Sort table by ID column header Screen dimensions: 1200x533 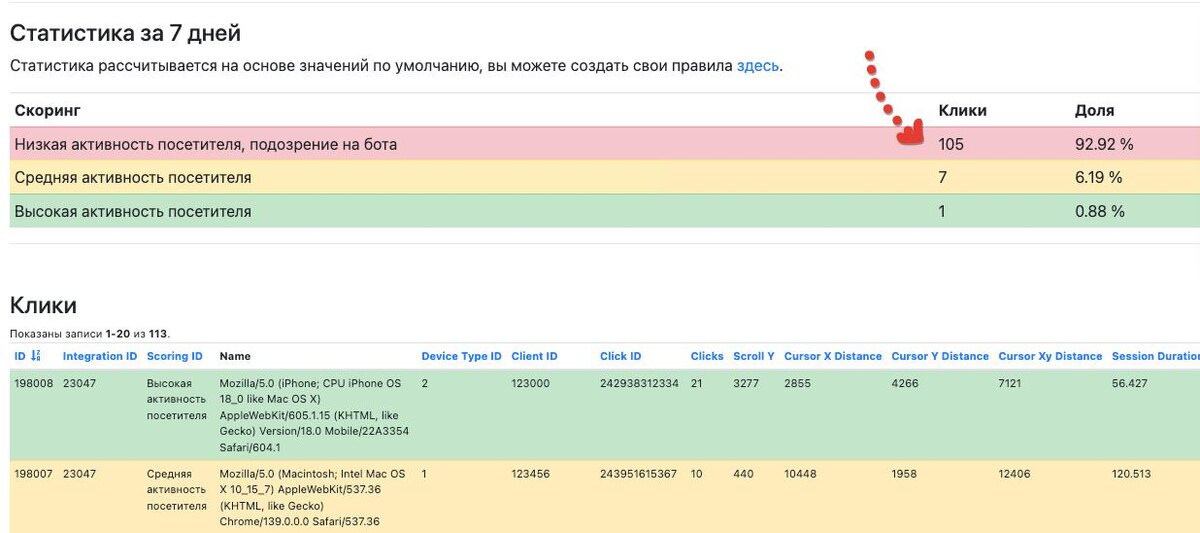[20, 356]
